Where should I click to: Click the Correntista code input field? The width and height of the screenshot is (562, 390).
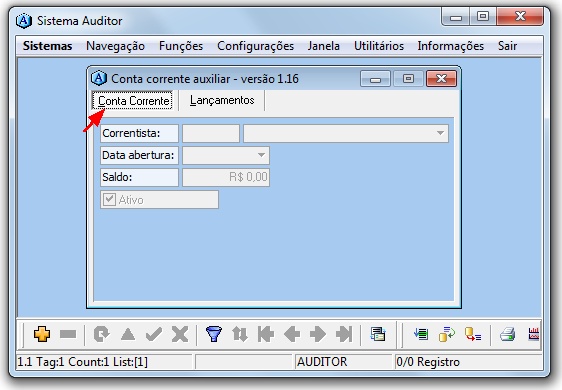pos(211,133)
